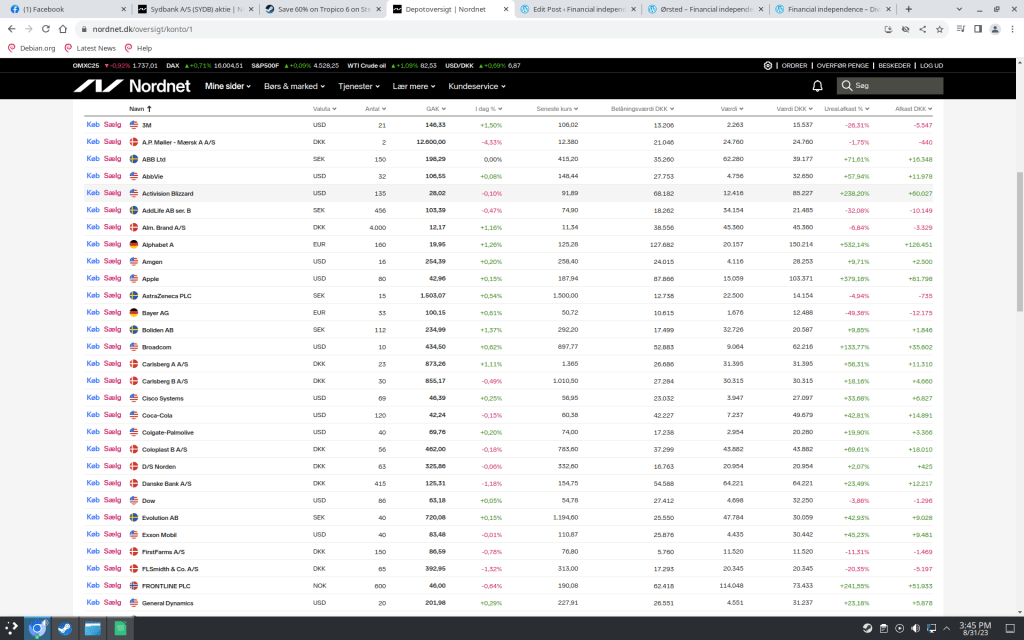This screenshot has width=1024, height=640.
Task: Switch to the Facebook tab
Action: click(60, 8)
